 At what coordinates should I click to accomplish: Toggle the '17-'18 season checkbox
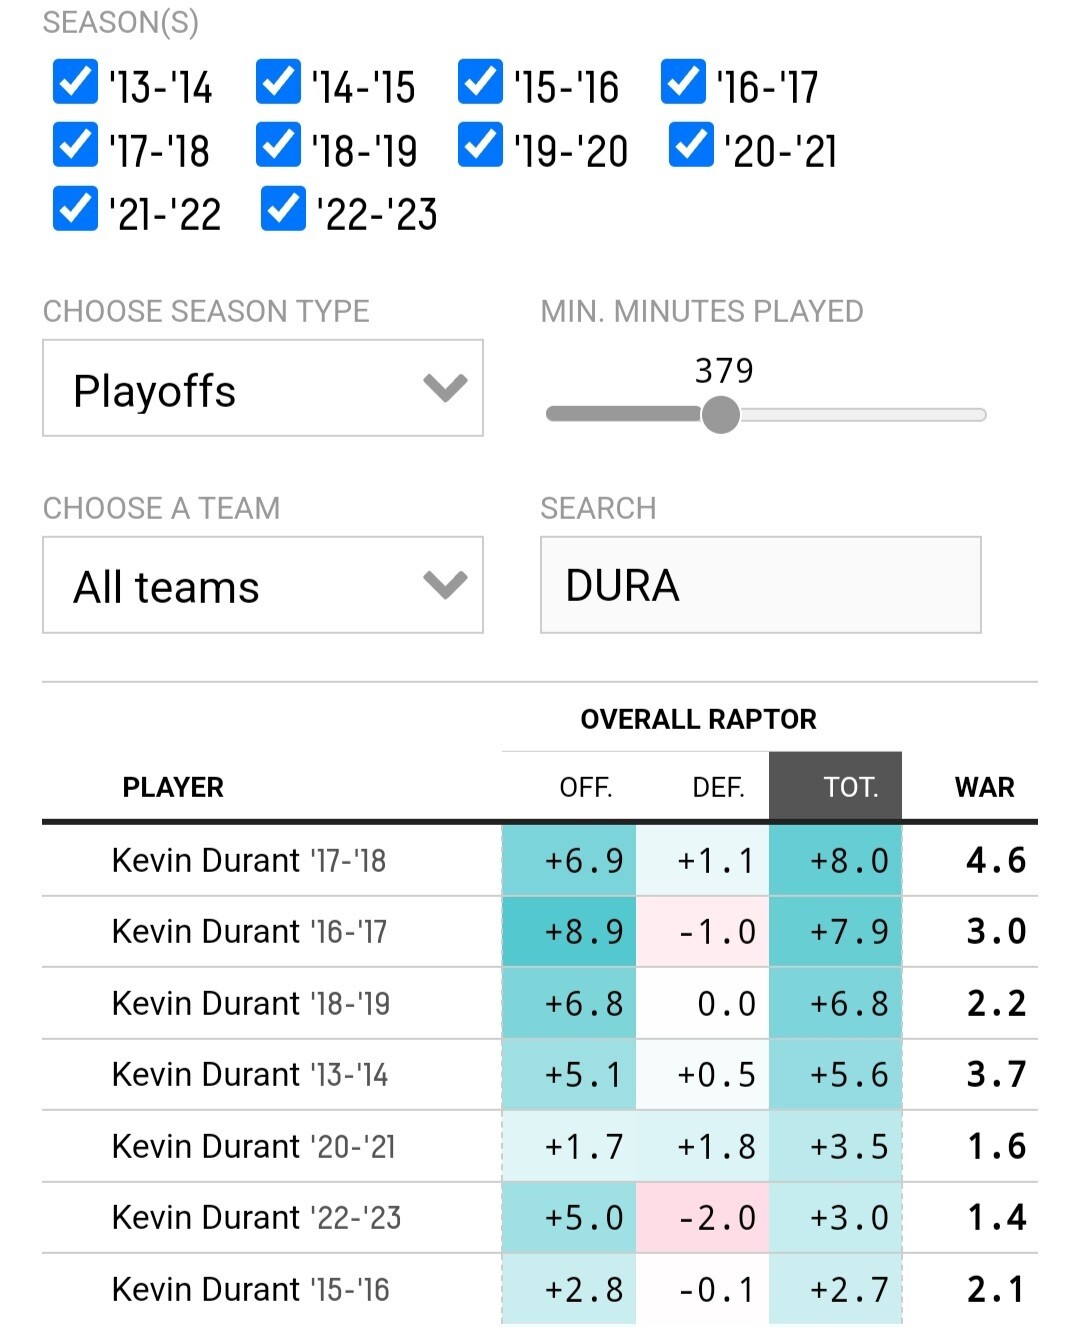[x=75, y=146]
